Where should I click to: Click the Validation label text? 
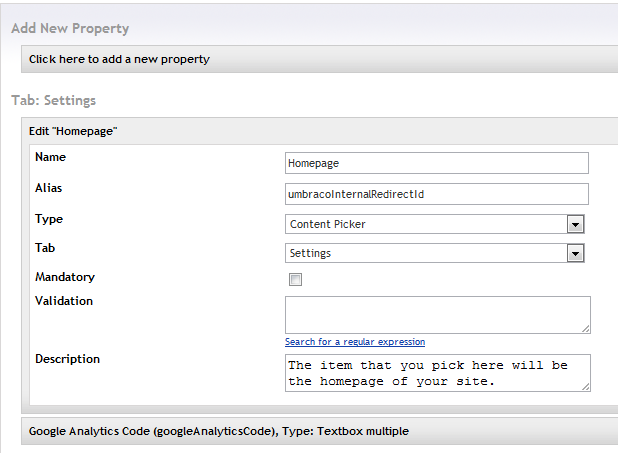(64, 301)
